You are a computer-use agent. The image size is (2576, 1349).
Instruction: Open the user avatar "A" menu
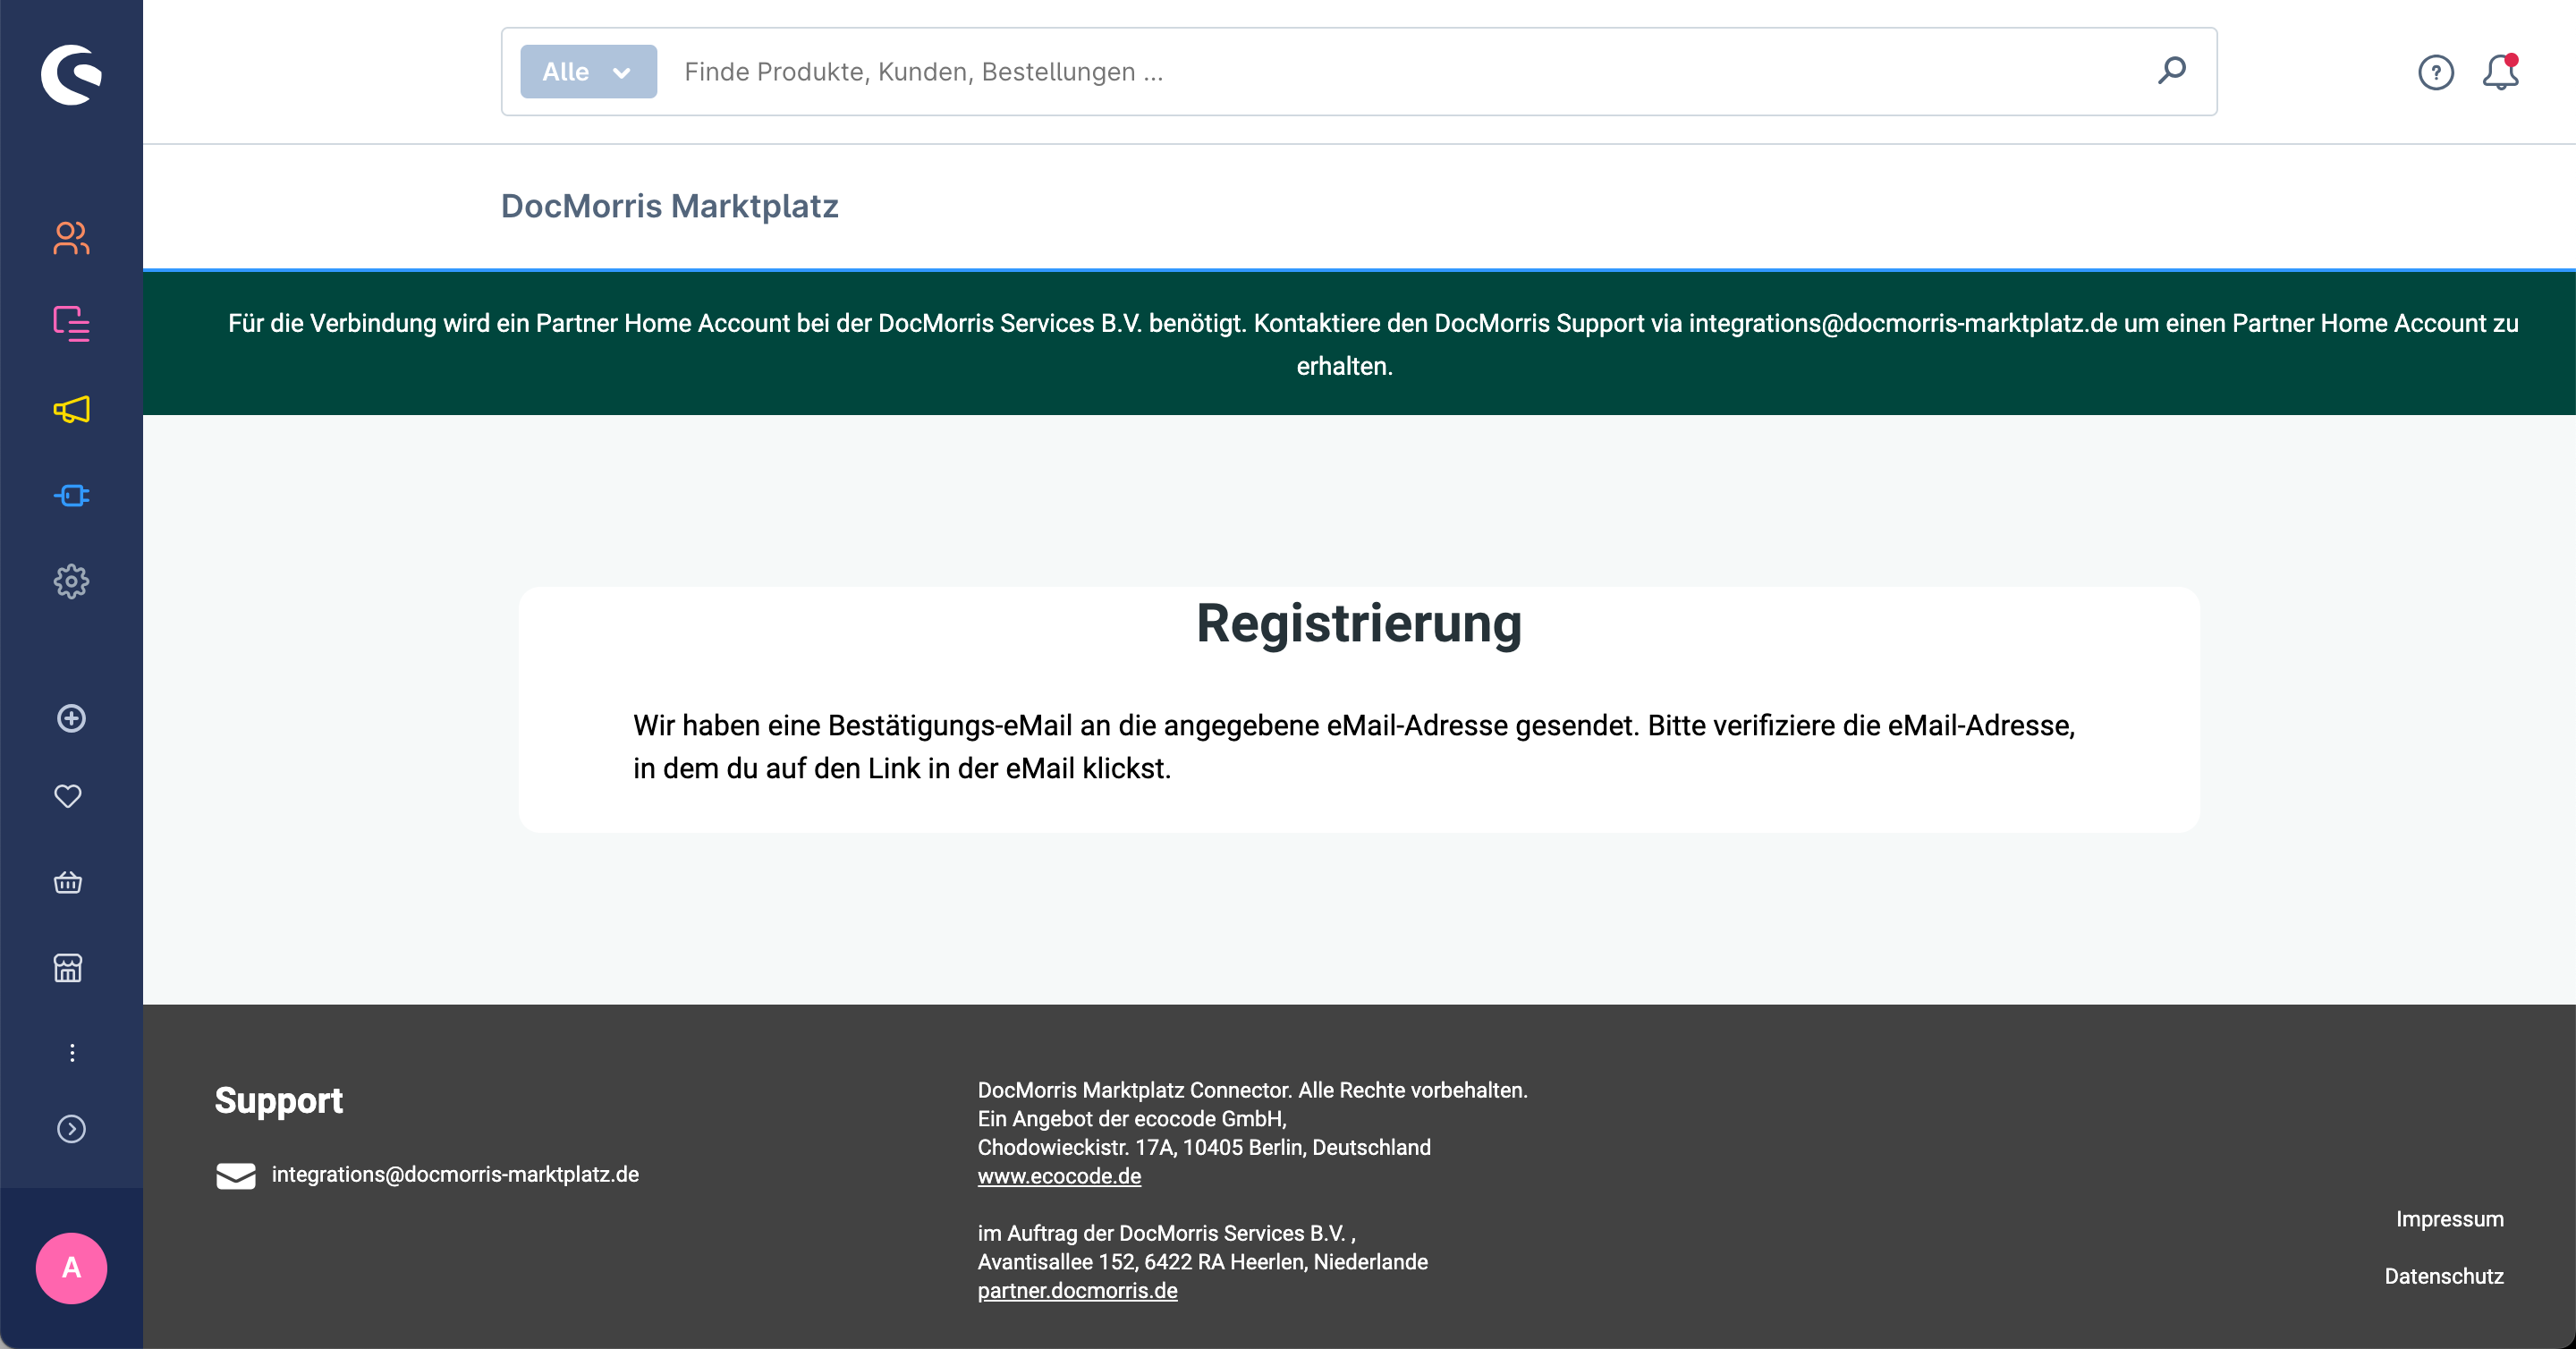coord(71,1268)
